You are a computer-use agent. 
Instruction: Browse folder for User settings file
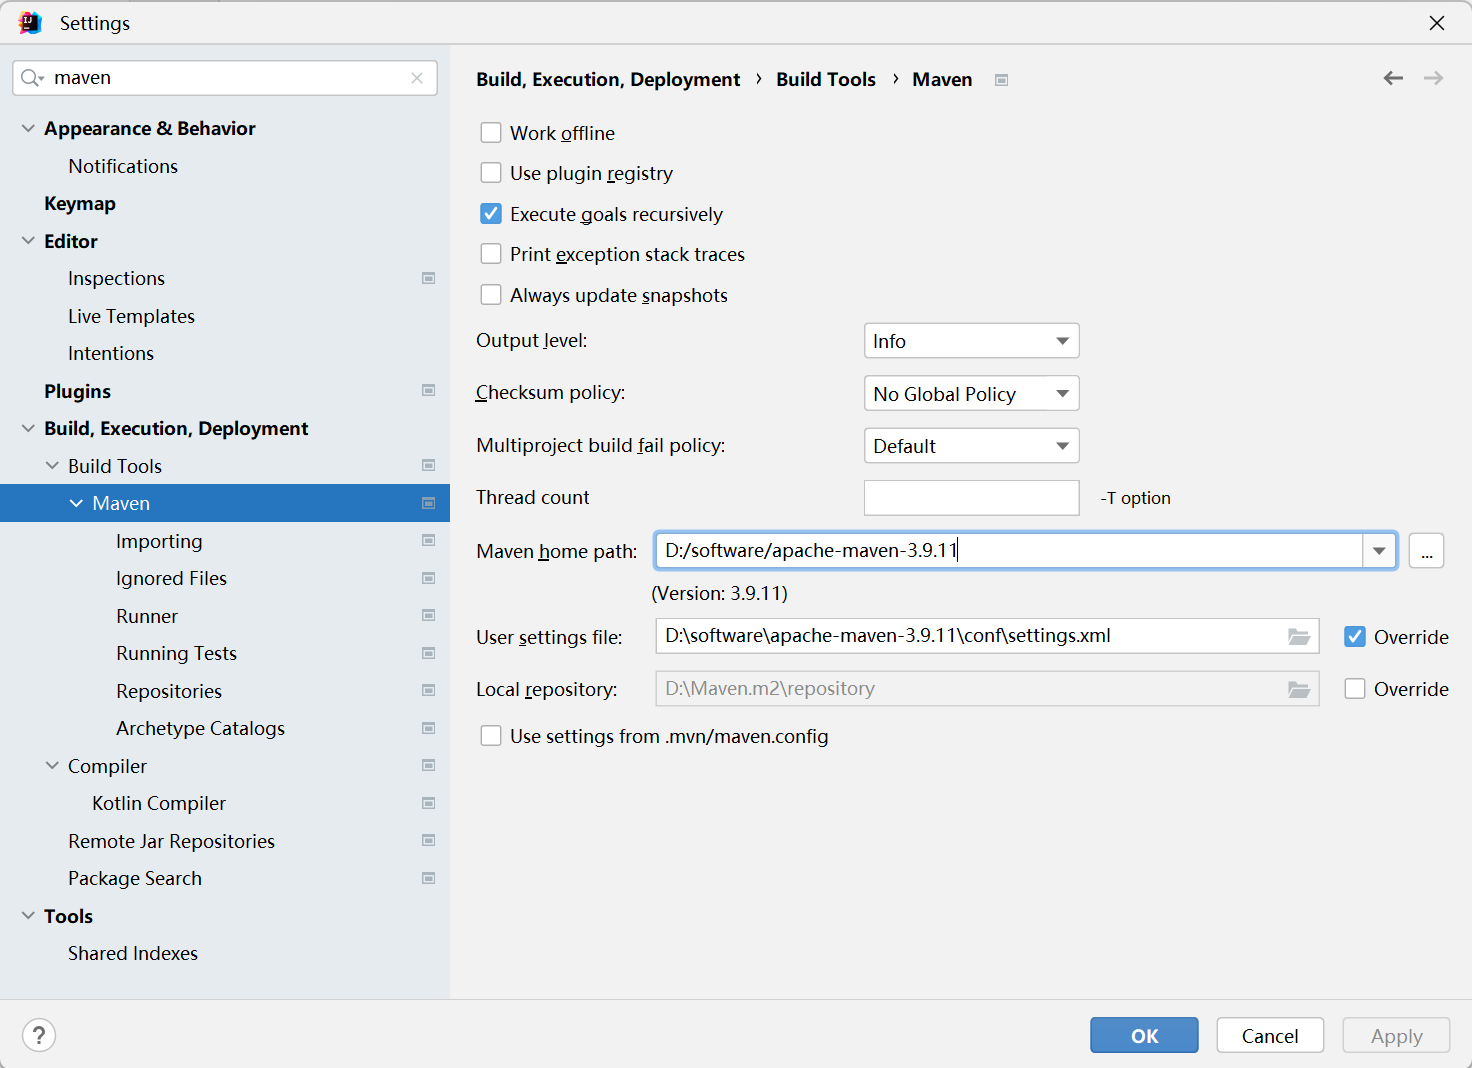pos(1299,636)
